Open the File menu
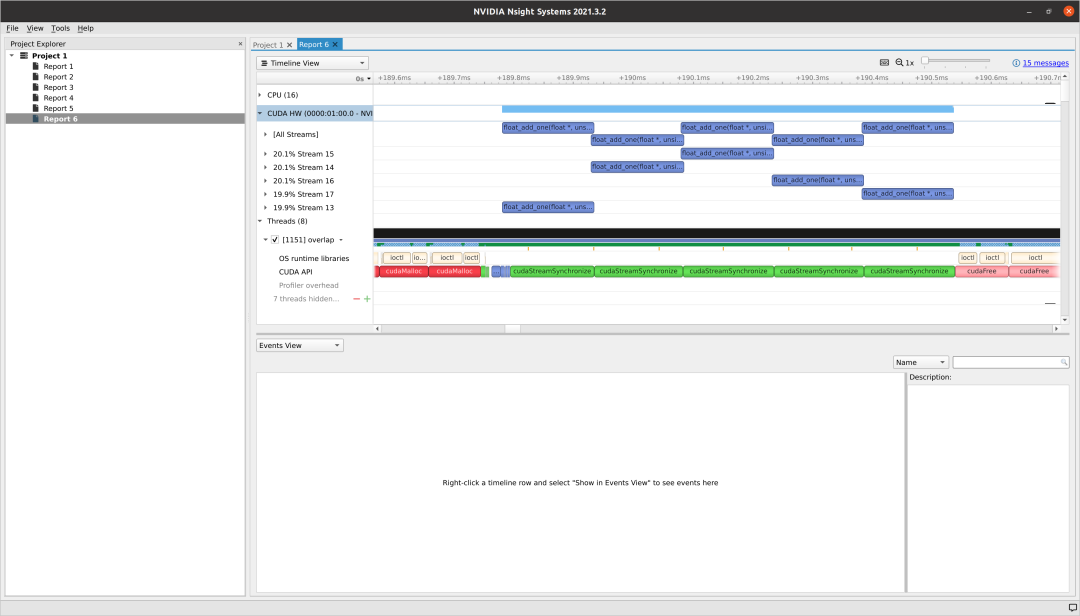Image resolution: width=1080 pixels, height=616 pixels. point(12,28)
